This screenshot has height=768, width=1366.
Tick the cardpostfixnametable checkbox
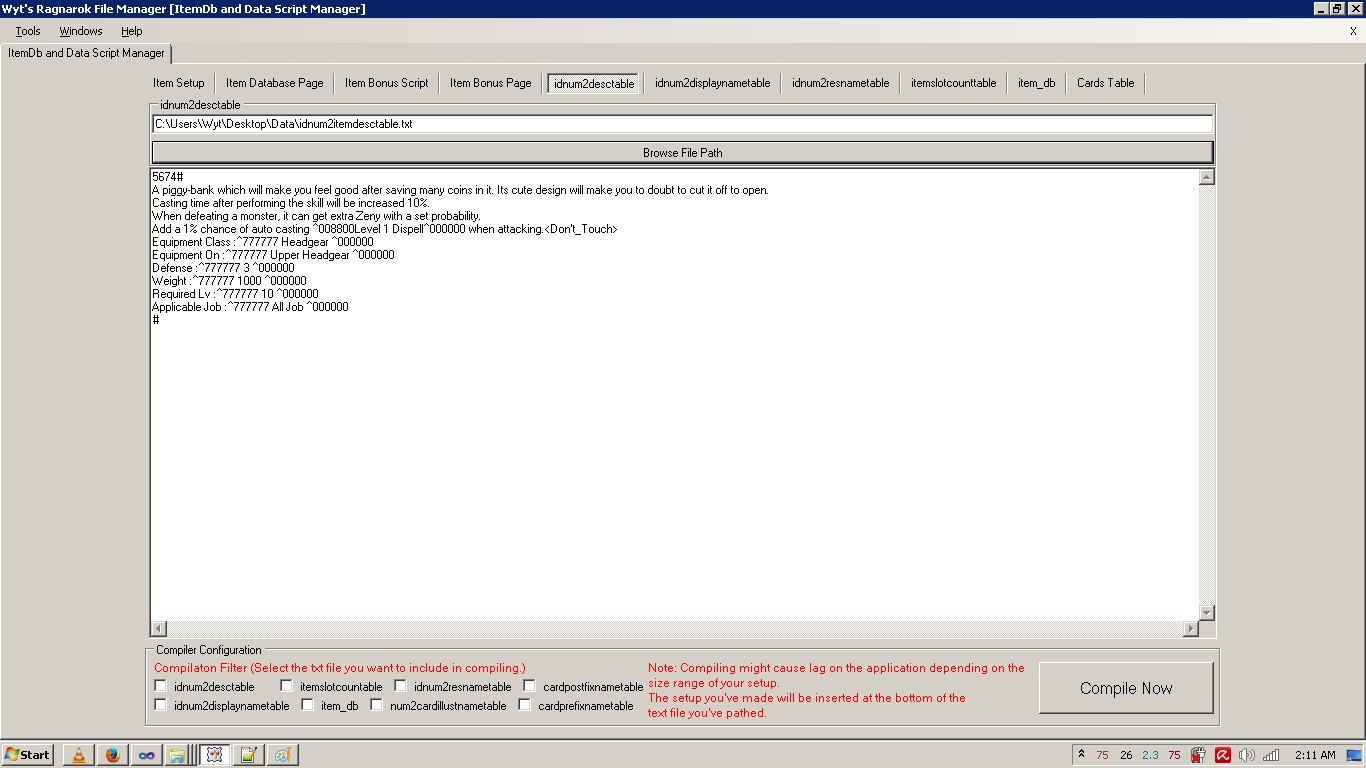click(530, 686)
